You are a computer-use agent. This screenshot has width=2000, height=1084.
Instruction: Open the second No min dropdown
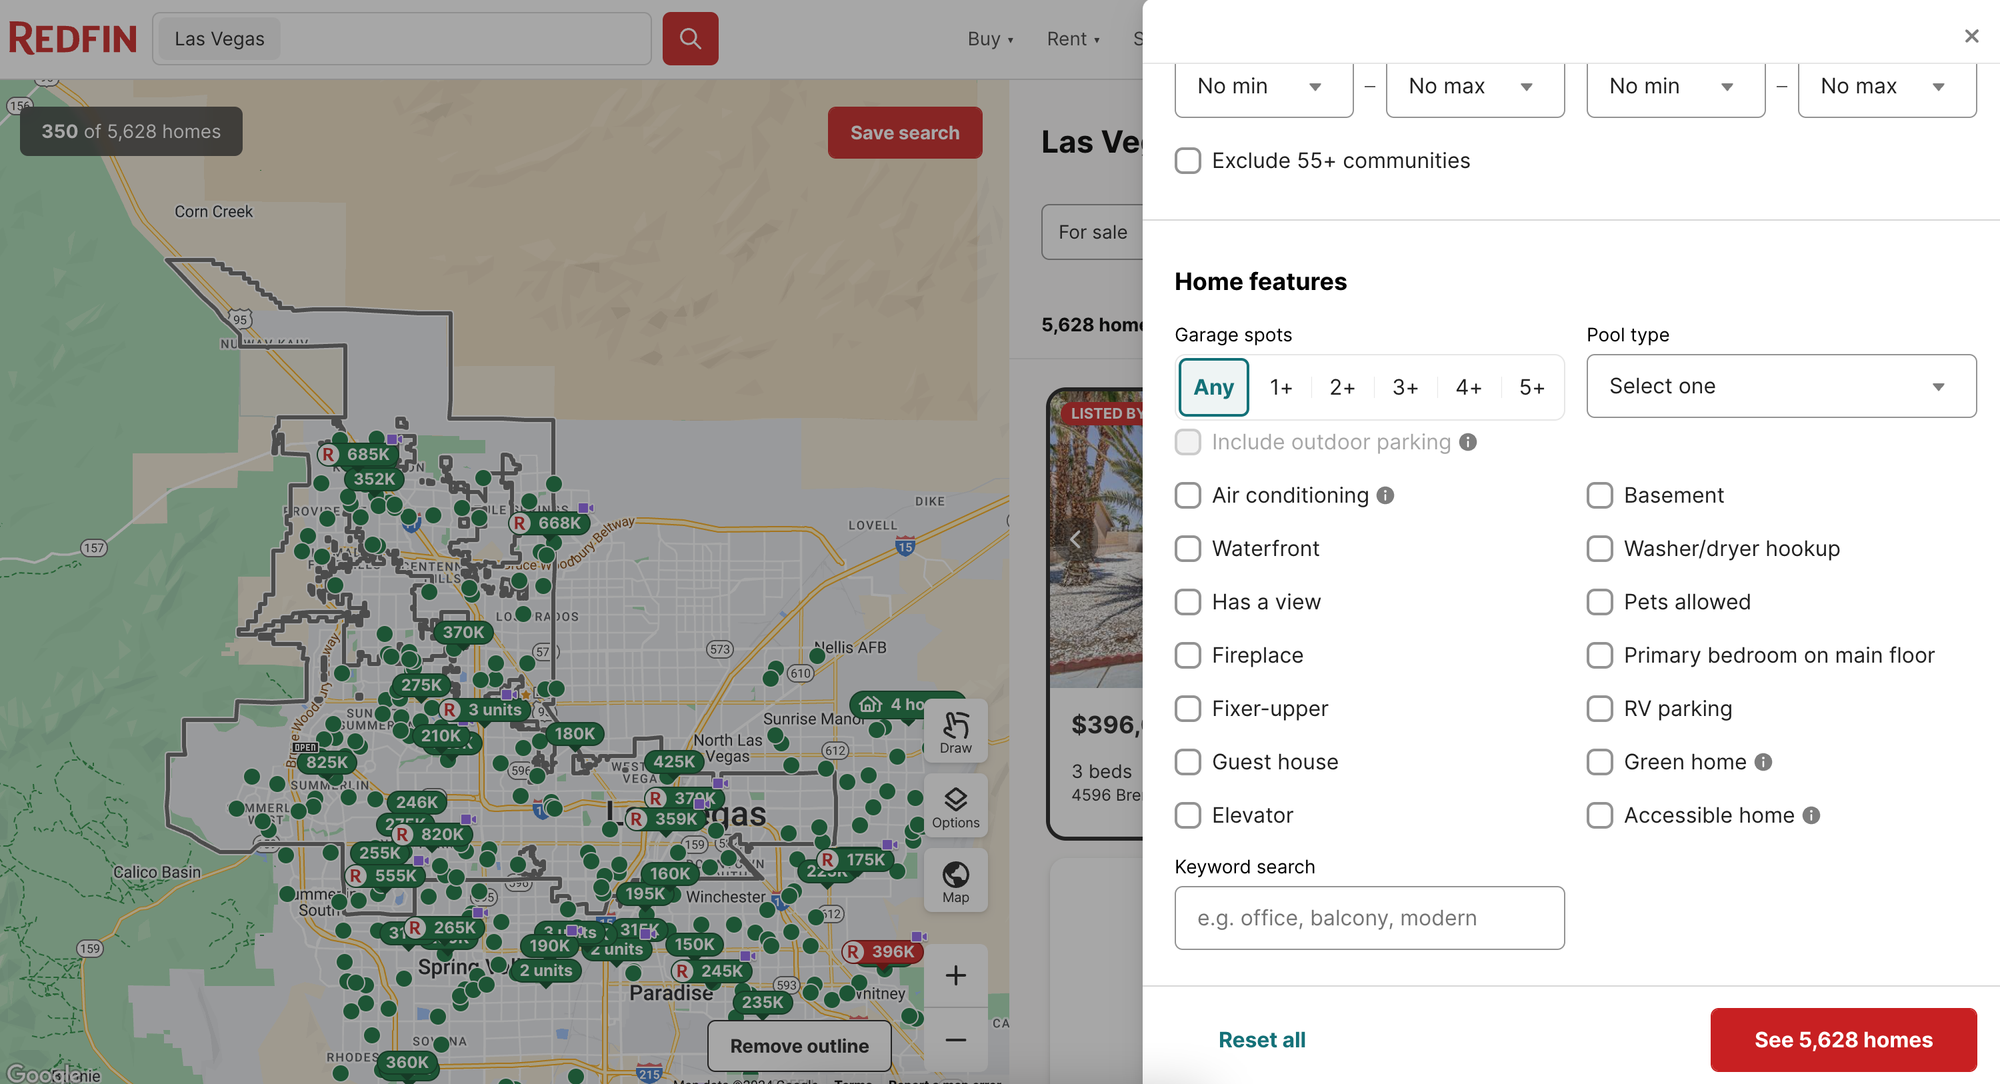(1675, 87)
